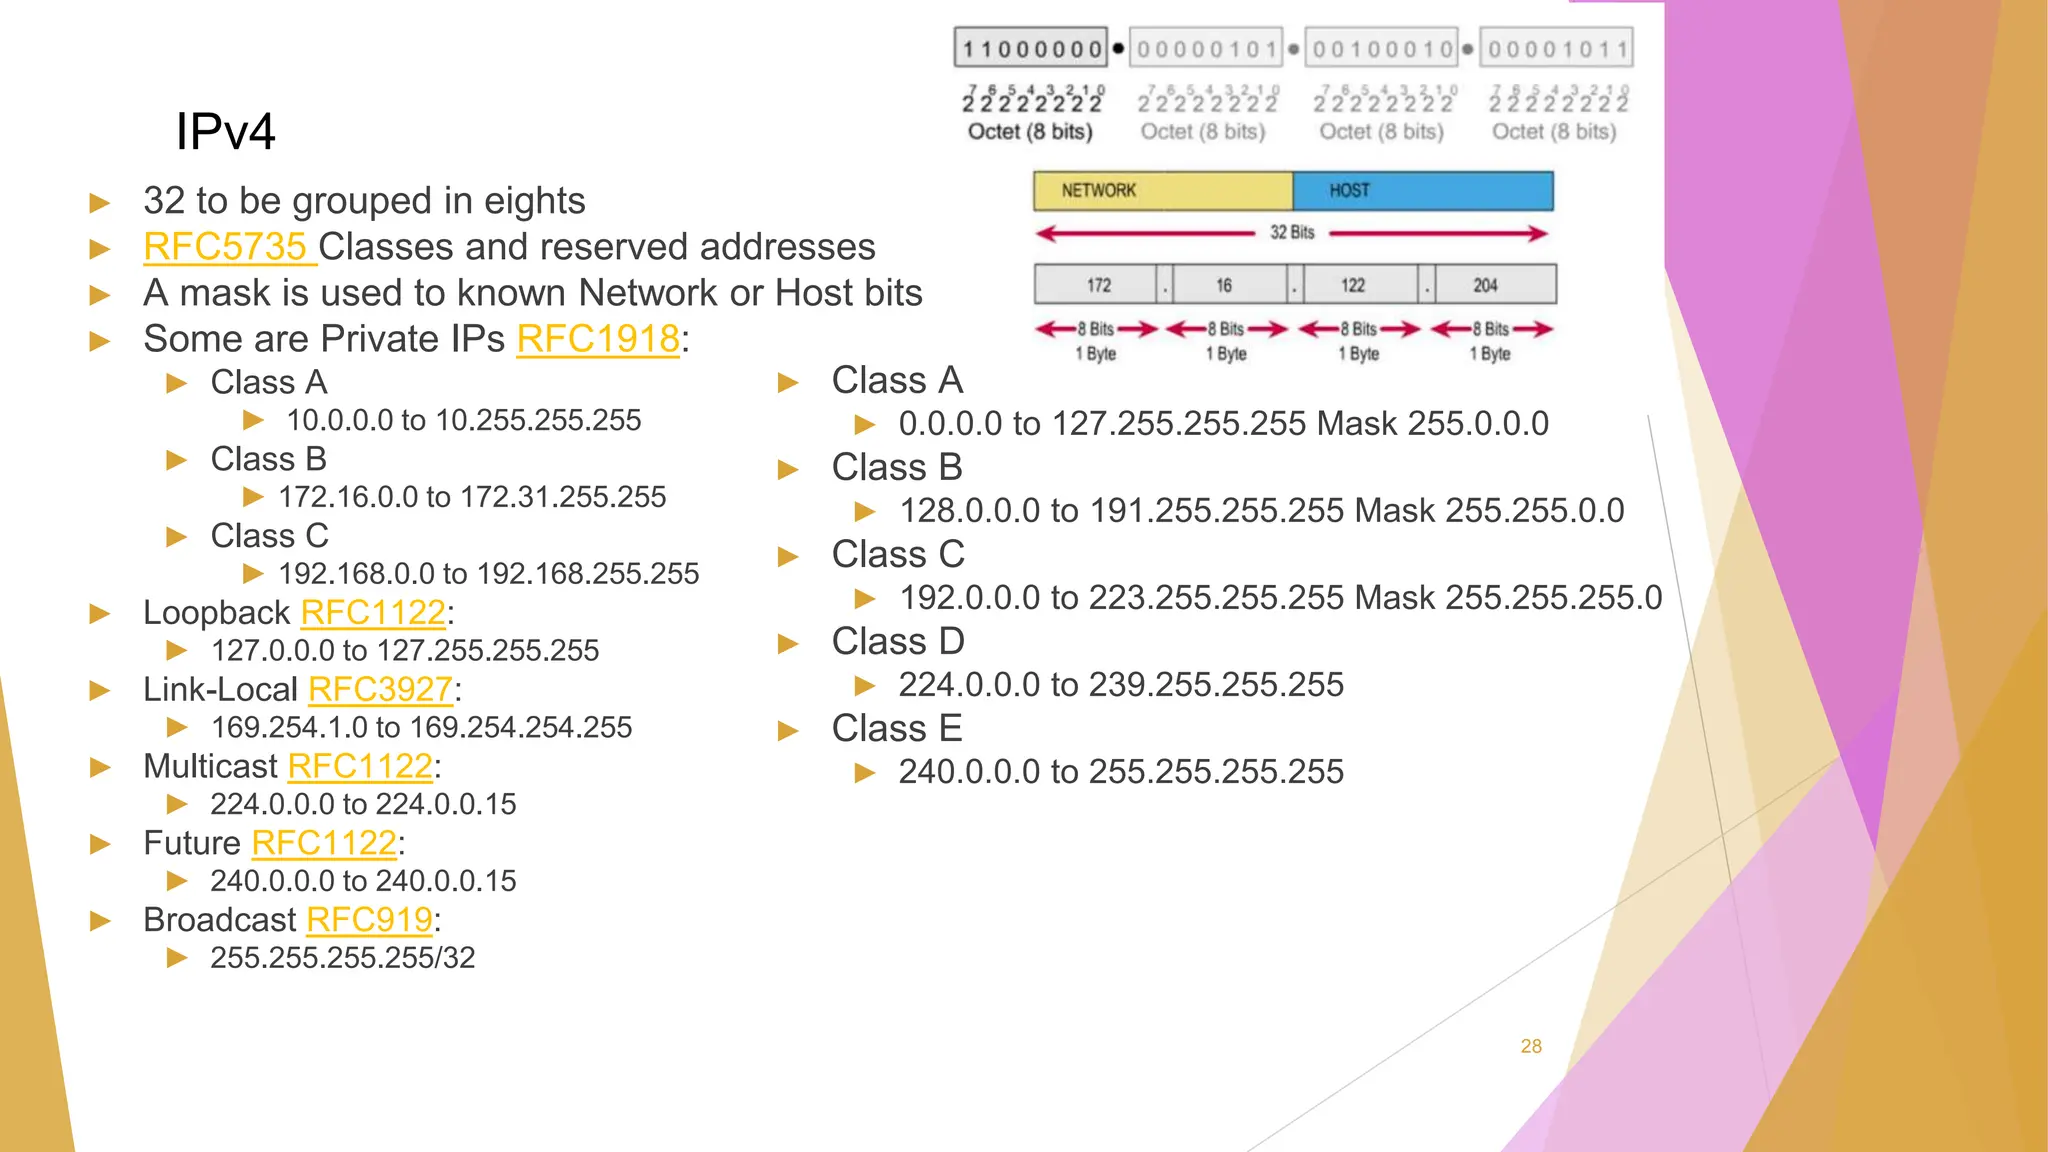2048x1152 pixels.
Task: Open the RFC3927 Link-Local link
Action: 380,689
